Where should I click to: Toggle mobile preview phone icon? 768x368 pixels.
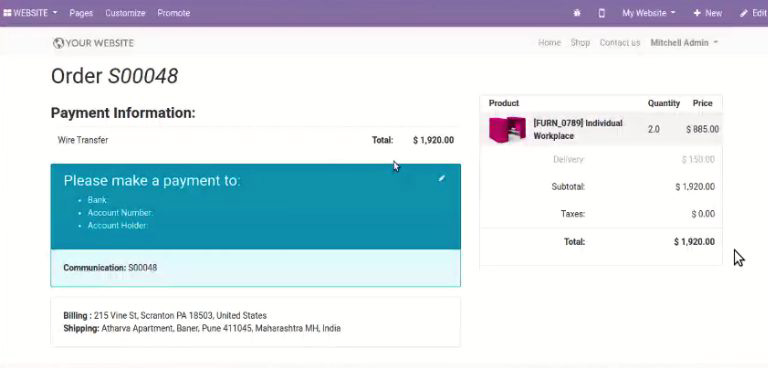point(601,13)
